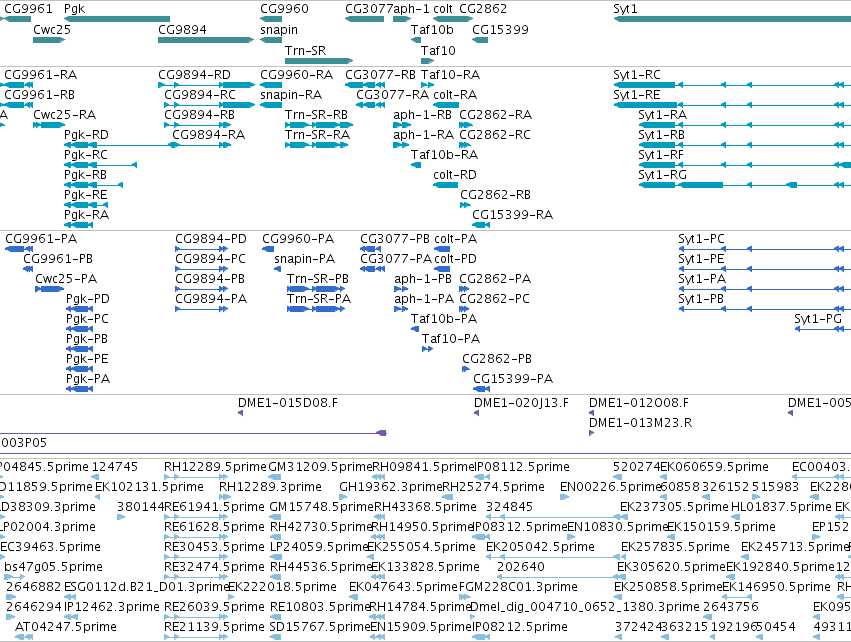
Task: Click the Trn-SR-RB transcript label
Action: click(316, 115)
